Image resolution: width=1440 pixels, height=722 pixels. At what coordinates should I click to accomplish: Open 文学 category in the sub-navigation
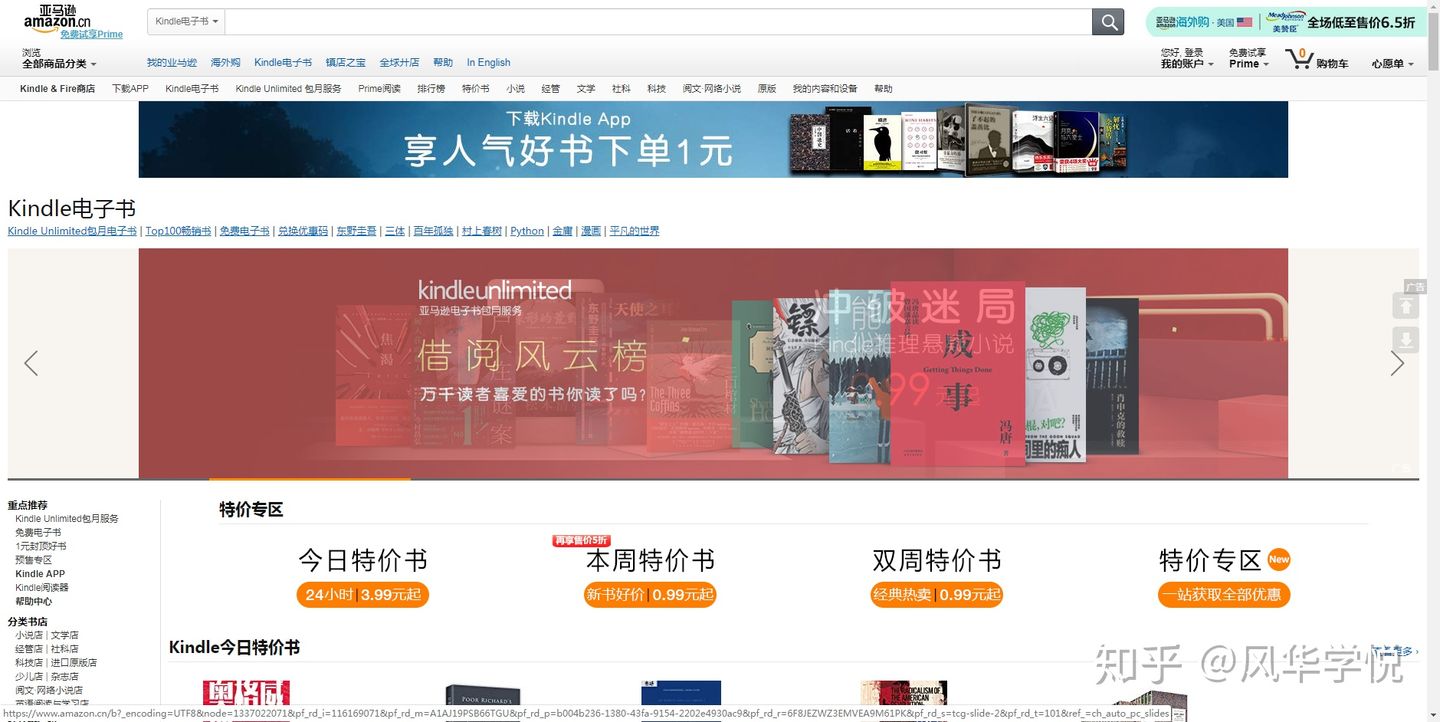coord(586,89)
